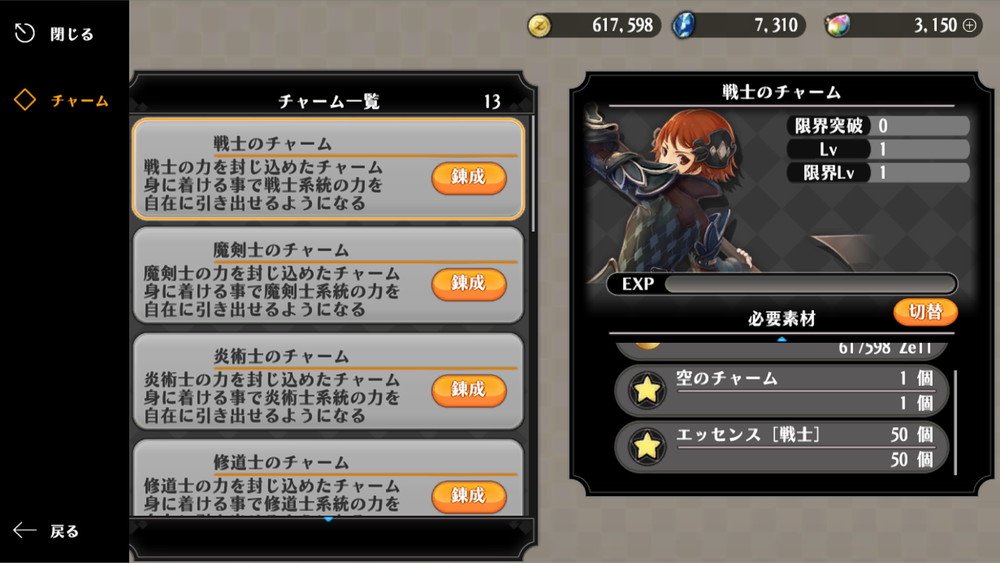Select 炎術士のチャーム list entry
The height and width of the screenshot is (563, 1000).
click(x=328, y=381)
